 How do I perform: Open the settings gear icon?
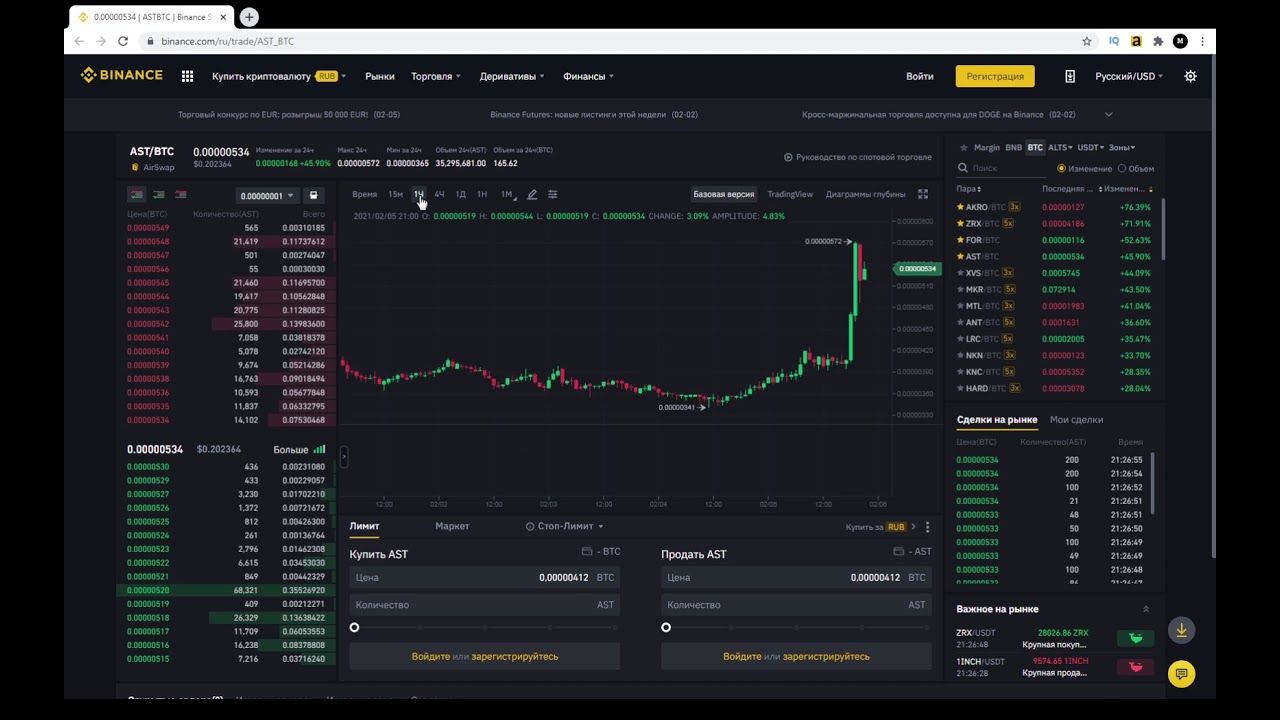(1190, 76)
